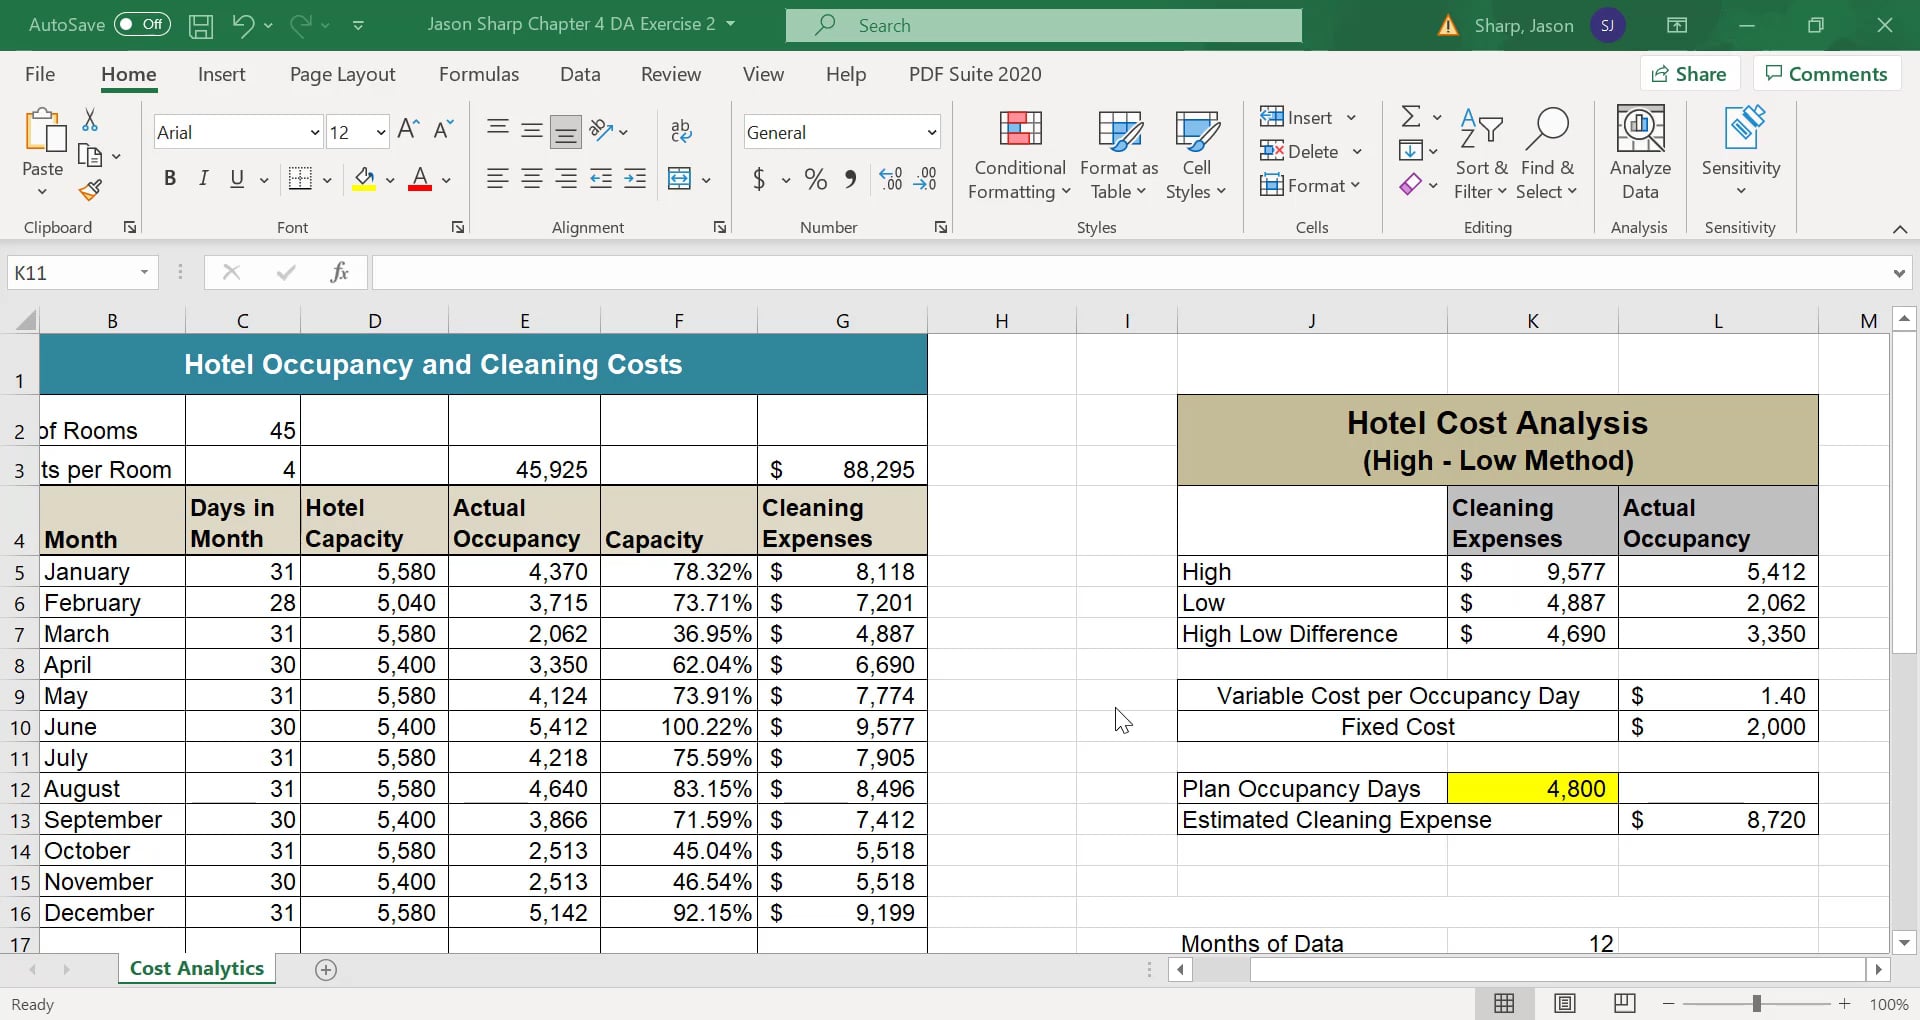Click the Comments button
Screen dimensions: 1920x1020
click(1826, 74)
